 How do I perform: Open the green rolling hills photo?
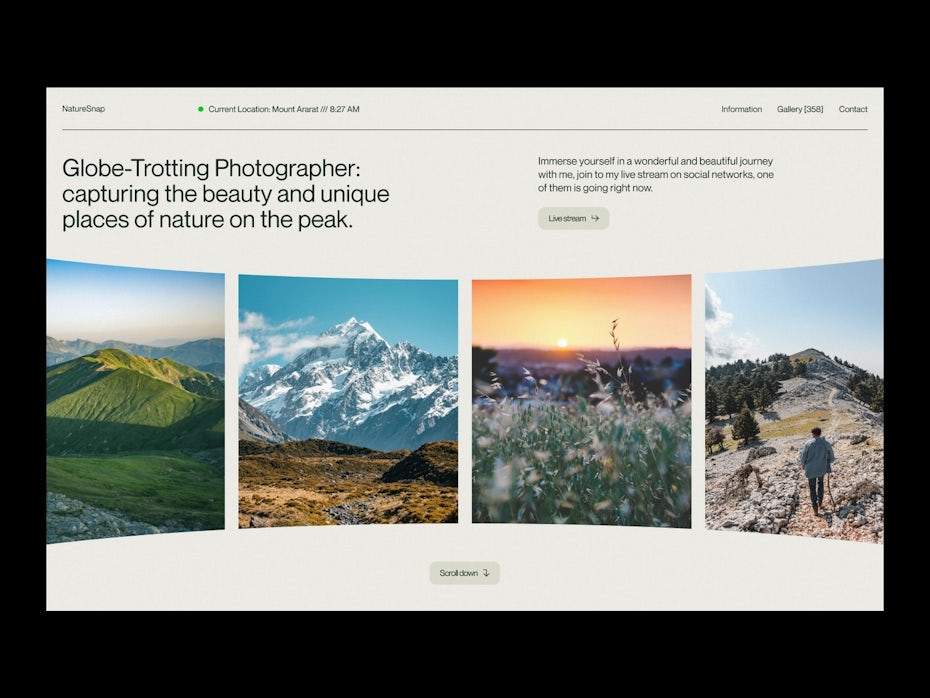pyautogui.click(x=135, y=400)
